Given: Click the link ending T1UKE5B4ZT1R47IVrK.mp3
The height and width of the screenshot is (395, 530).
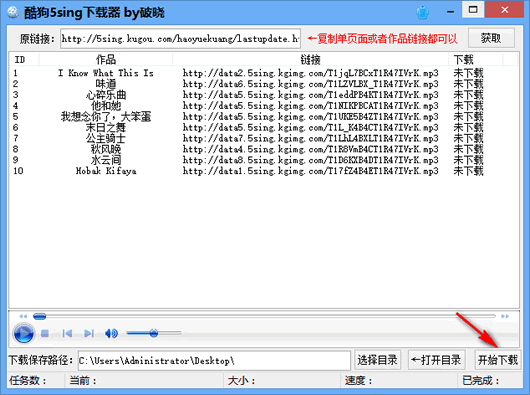Looking at the screenshot, I should point(311,117).
